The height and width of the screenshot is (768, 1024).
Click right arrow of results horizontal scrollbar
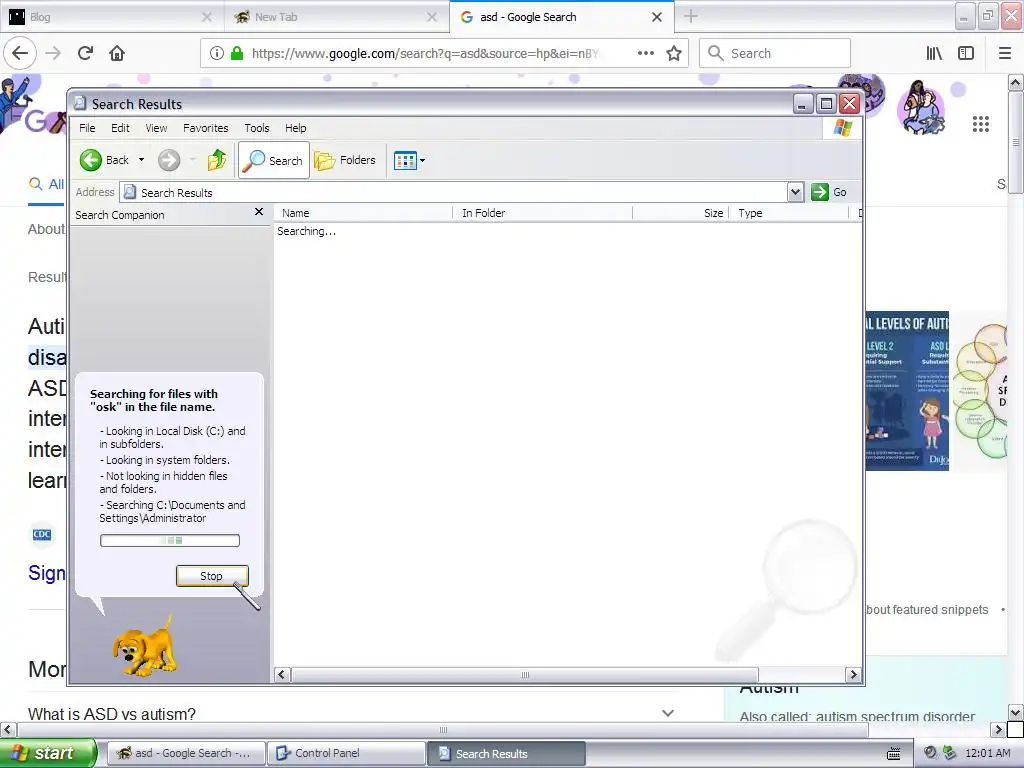coord(853,675)
